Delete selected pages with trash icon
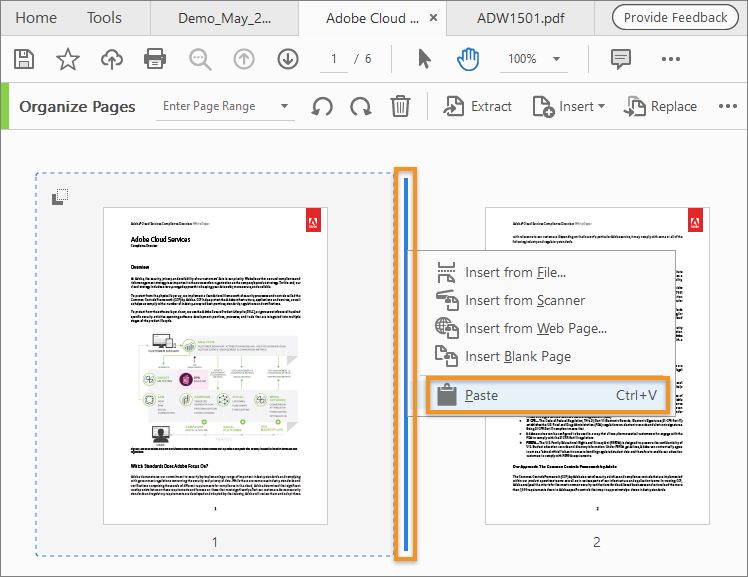 pos(400,106)
